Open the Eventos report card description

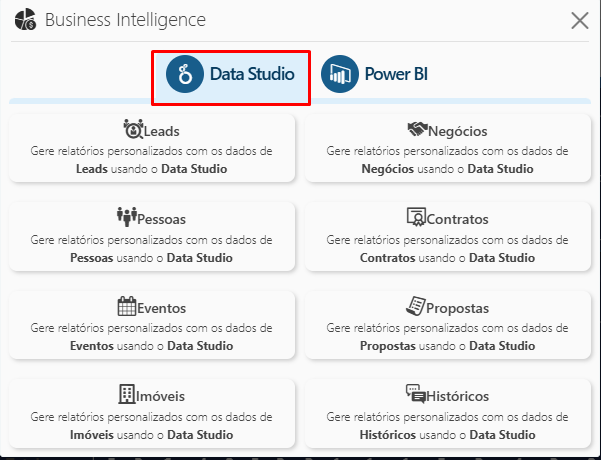tap(152, 337)
